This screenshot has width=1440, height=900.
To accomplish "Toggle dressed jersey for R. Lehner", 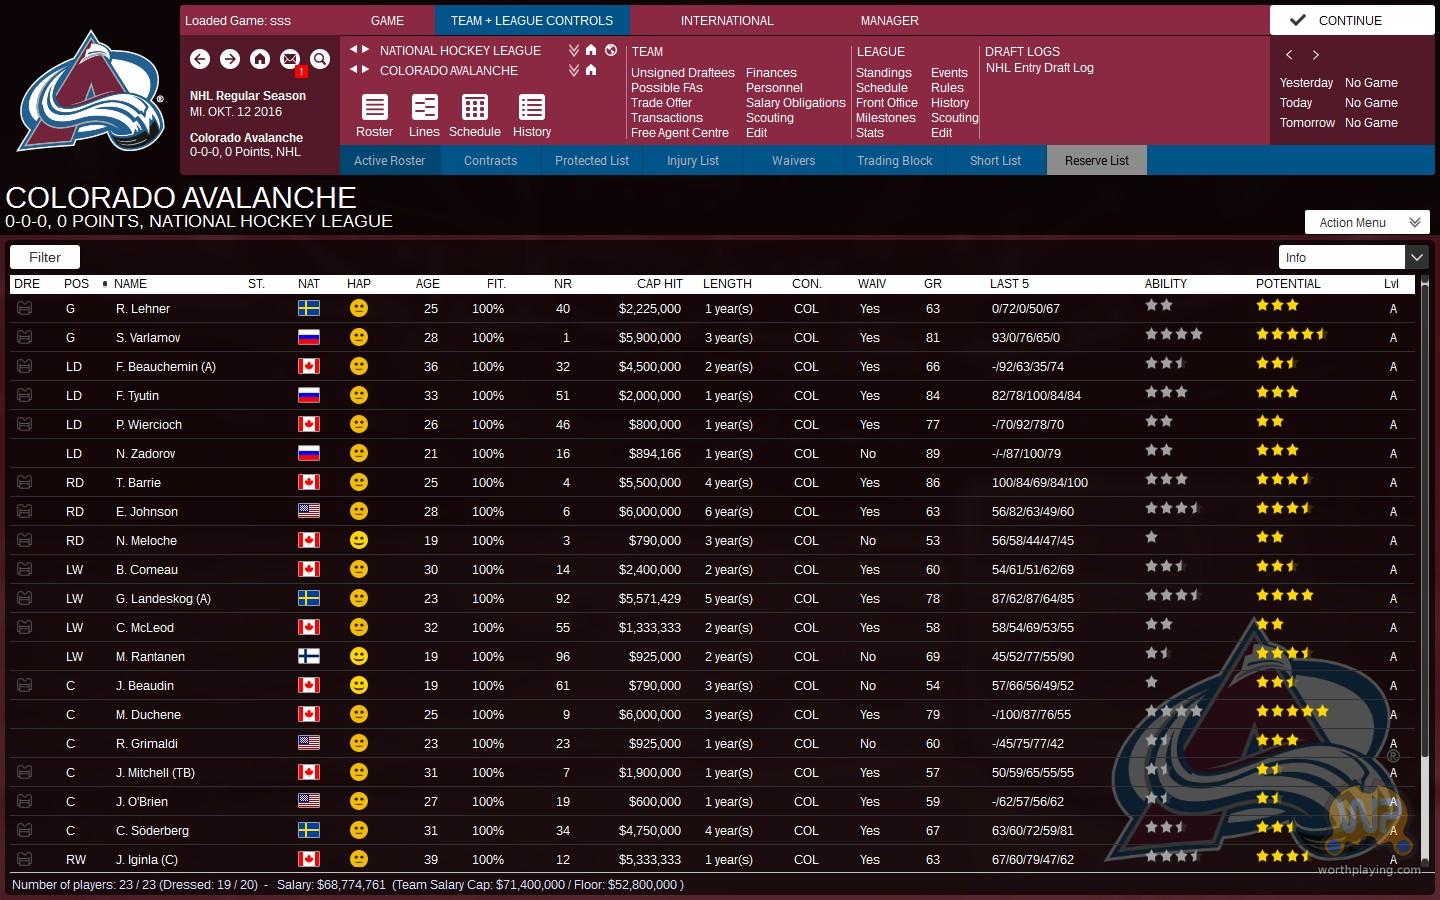I will (25, 309).
